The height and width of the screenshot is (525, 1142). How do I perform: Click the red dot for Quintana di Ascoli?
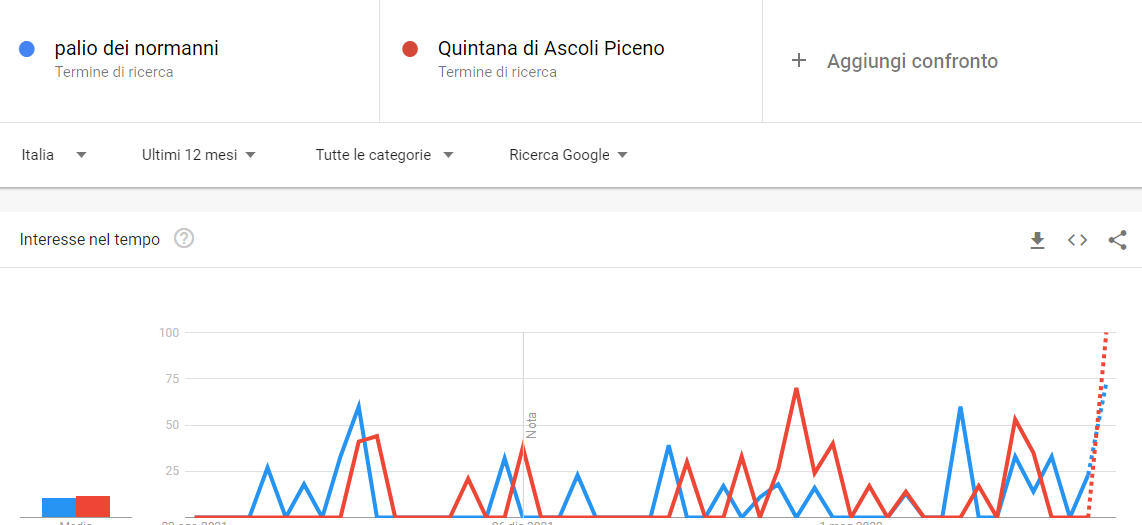point(410,49)
